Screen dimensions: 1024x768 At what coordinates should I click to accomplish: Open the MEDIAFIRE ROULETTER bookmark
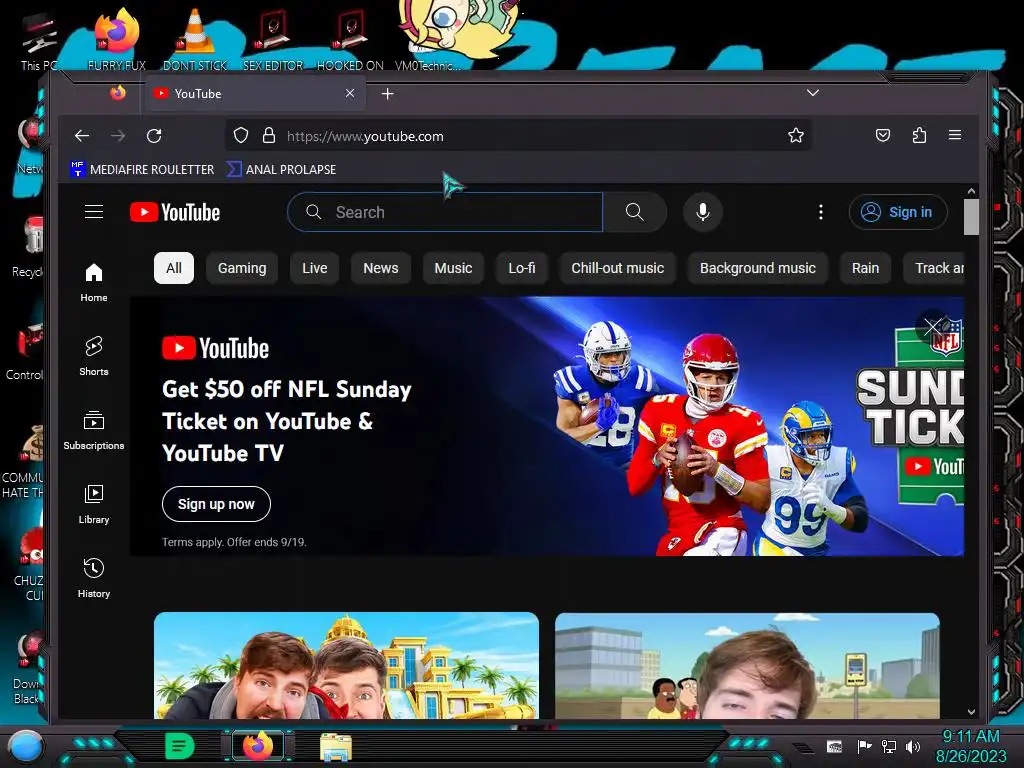click(x=142, y=169)
